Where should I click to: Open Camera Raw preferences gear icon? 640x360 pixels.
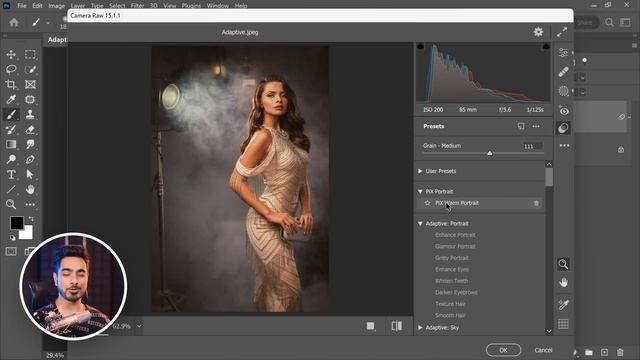[x=538, y=32]
